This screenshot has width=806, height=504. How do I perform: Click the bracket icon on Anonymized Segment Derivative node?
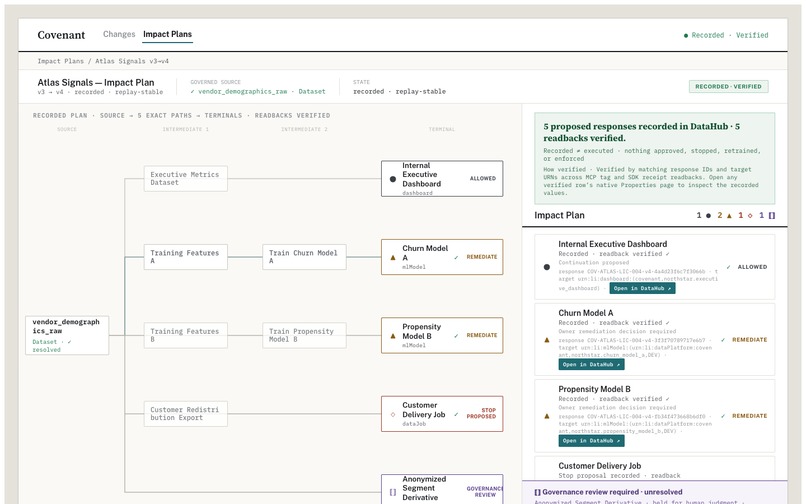393,492
